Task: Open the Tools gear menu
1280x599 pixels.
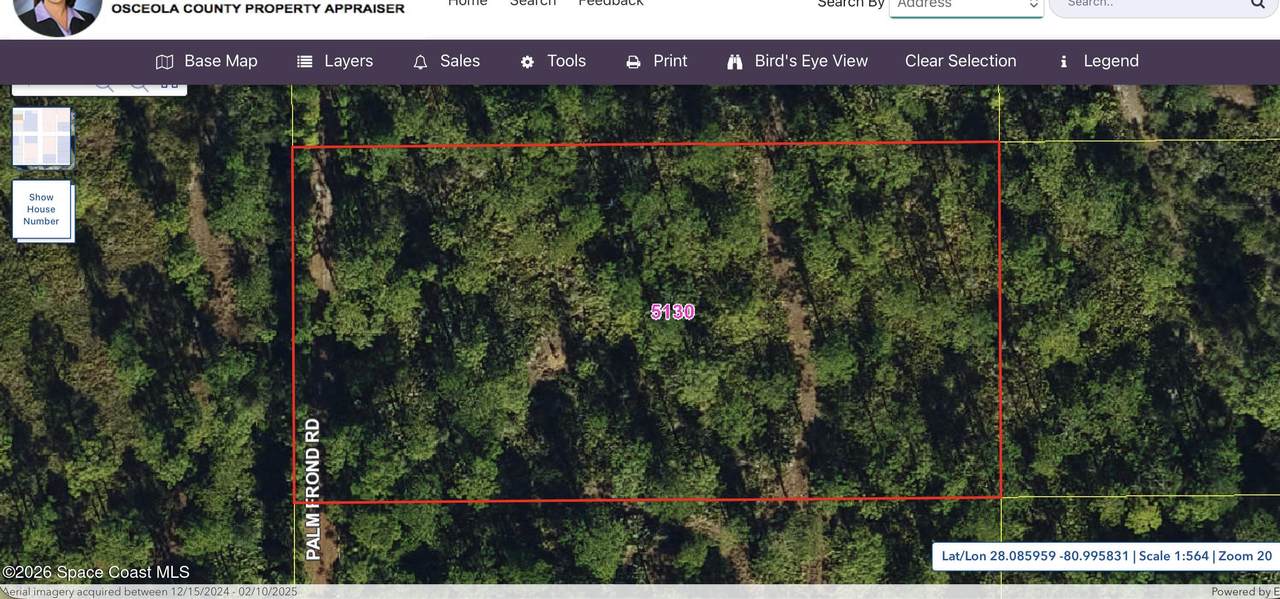Action: (553, 61)
